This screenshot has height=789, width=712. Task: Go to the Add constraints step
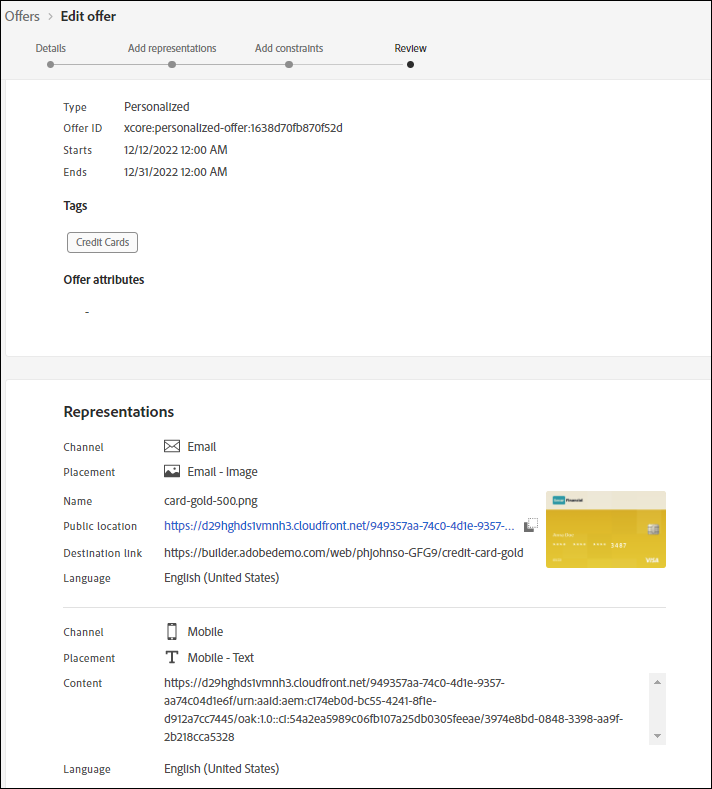(289, 48)
